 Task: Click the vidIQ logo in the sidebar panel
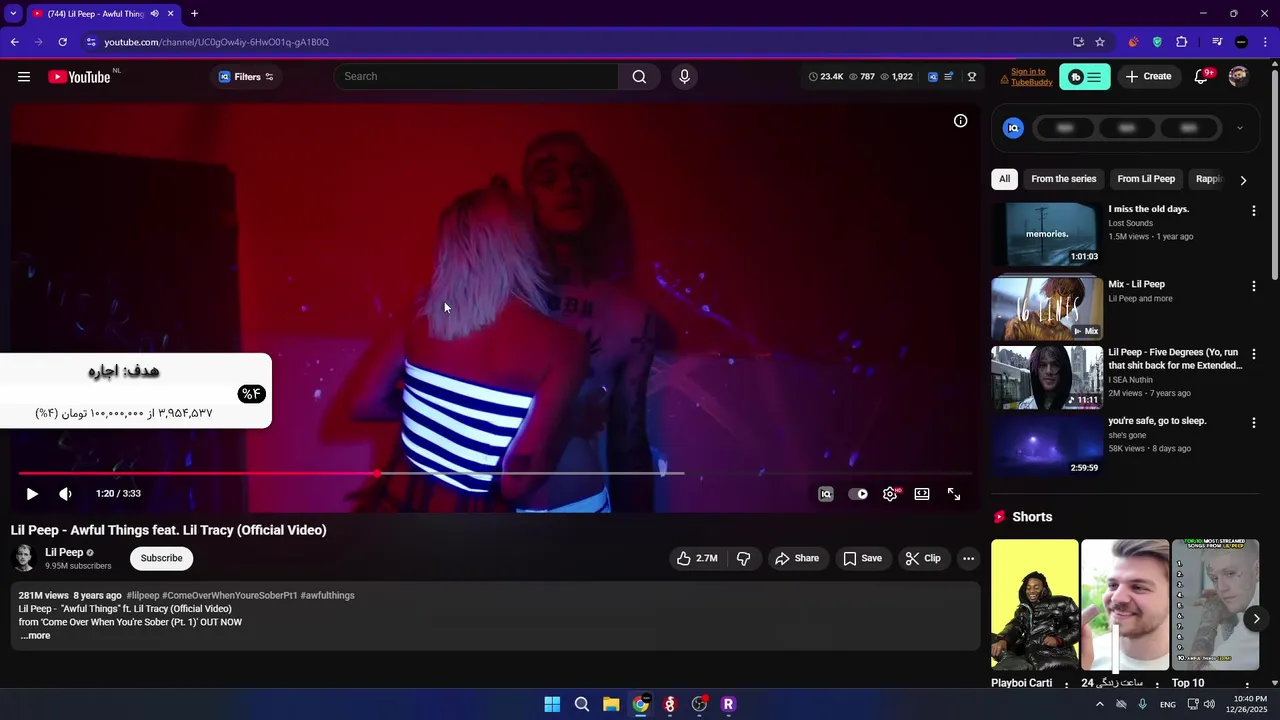(1014, 128)
